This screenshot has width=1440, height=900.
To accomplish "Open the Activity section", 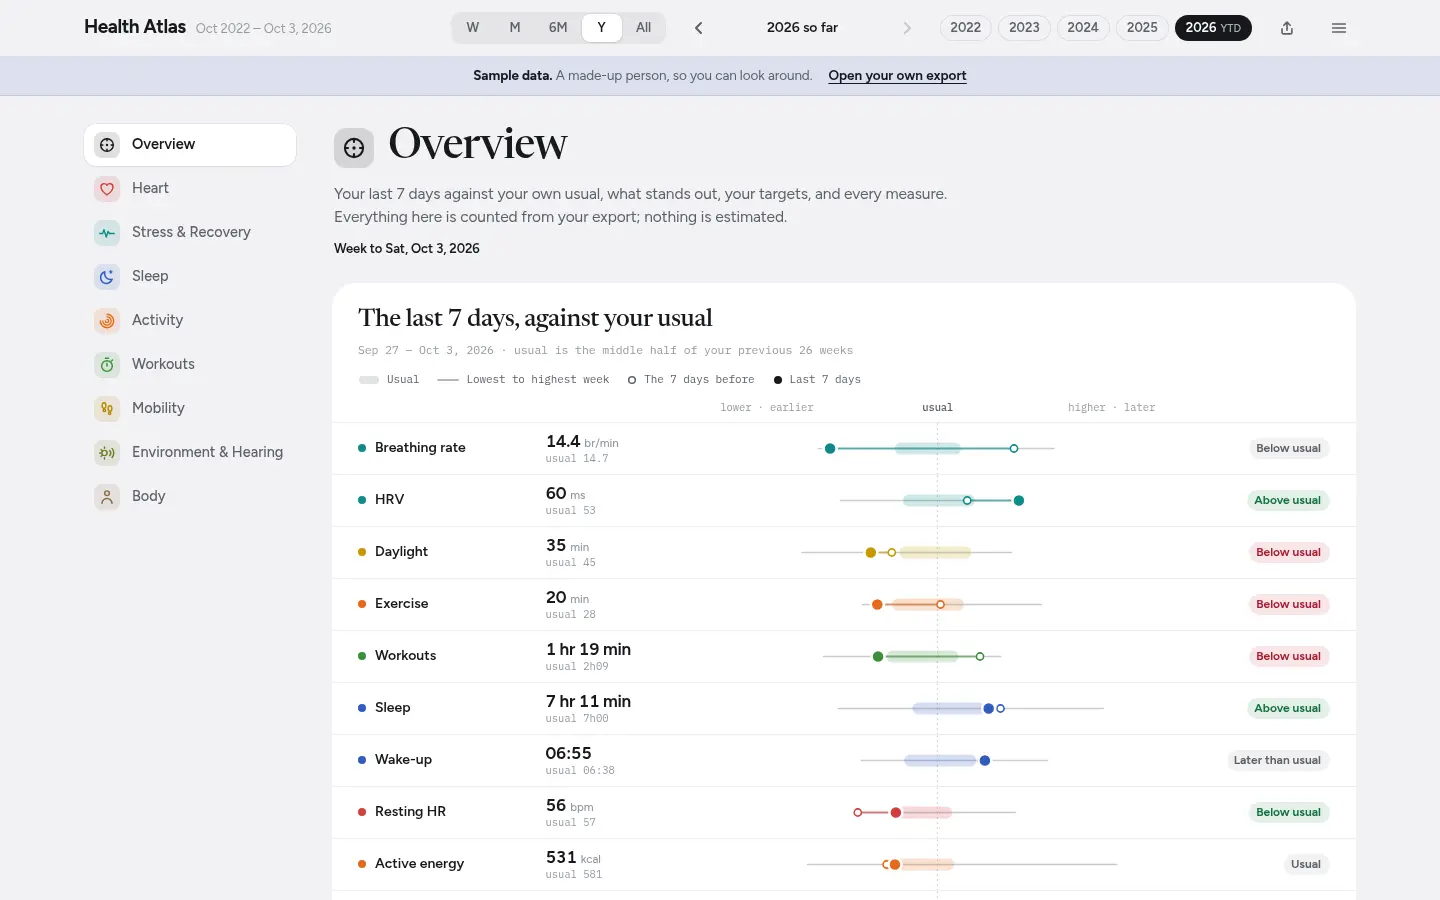I will [190, 321].
